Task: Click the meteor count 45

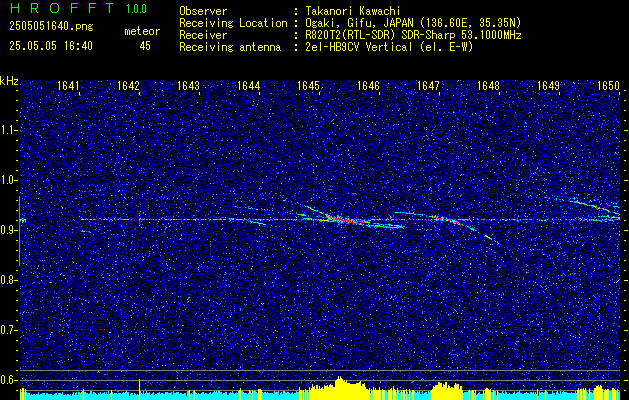Action: (x=145, y=46)
